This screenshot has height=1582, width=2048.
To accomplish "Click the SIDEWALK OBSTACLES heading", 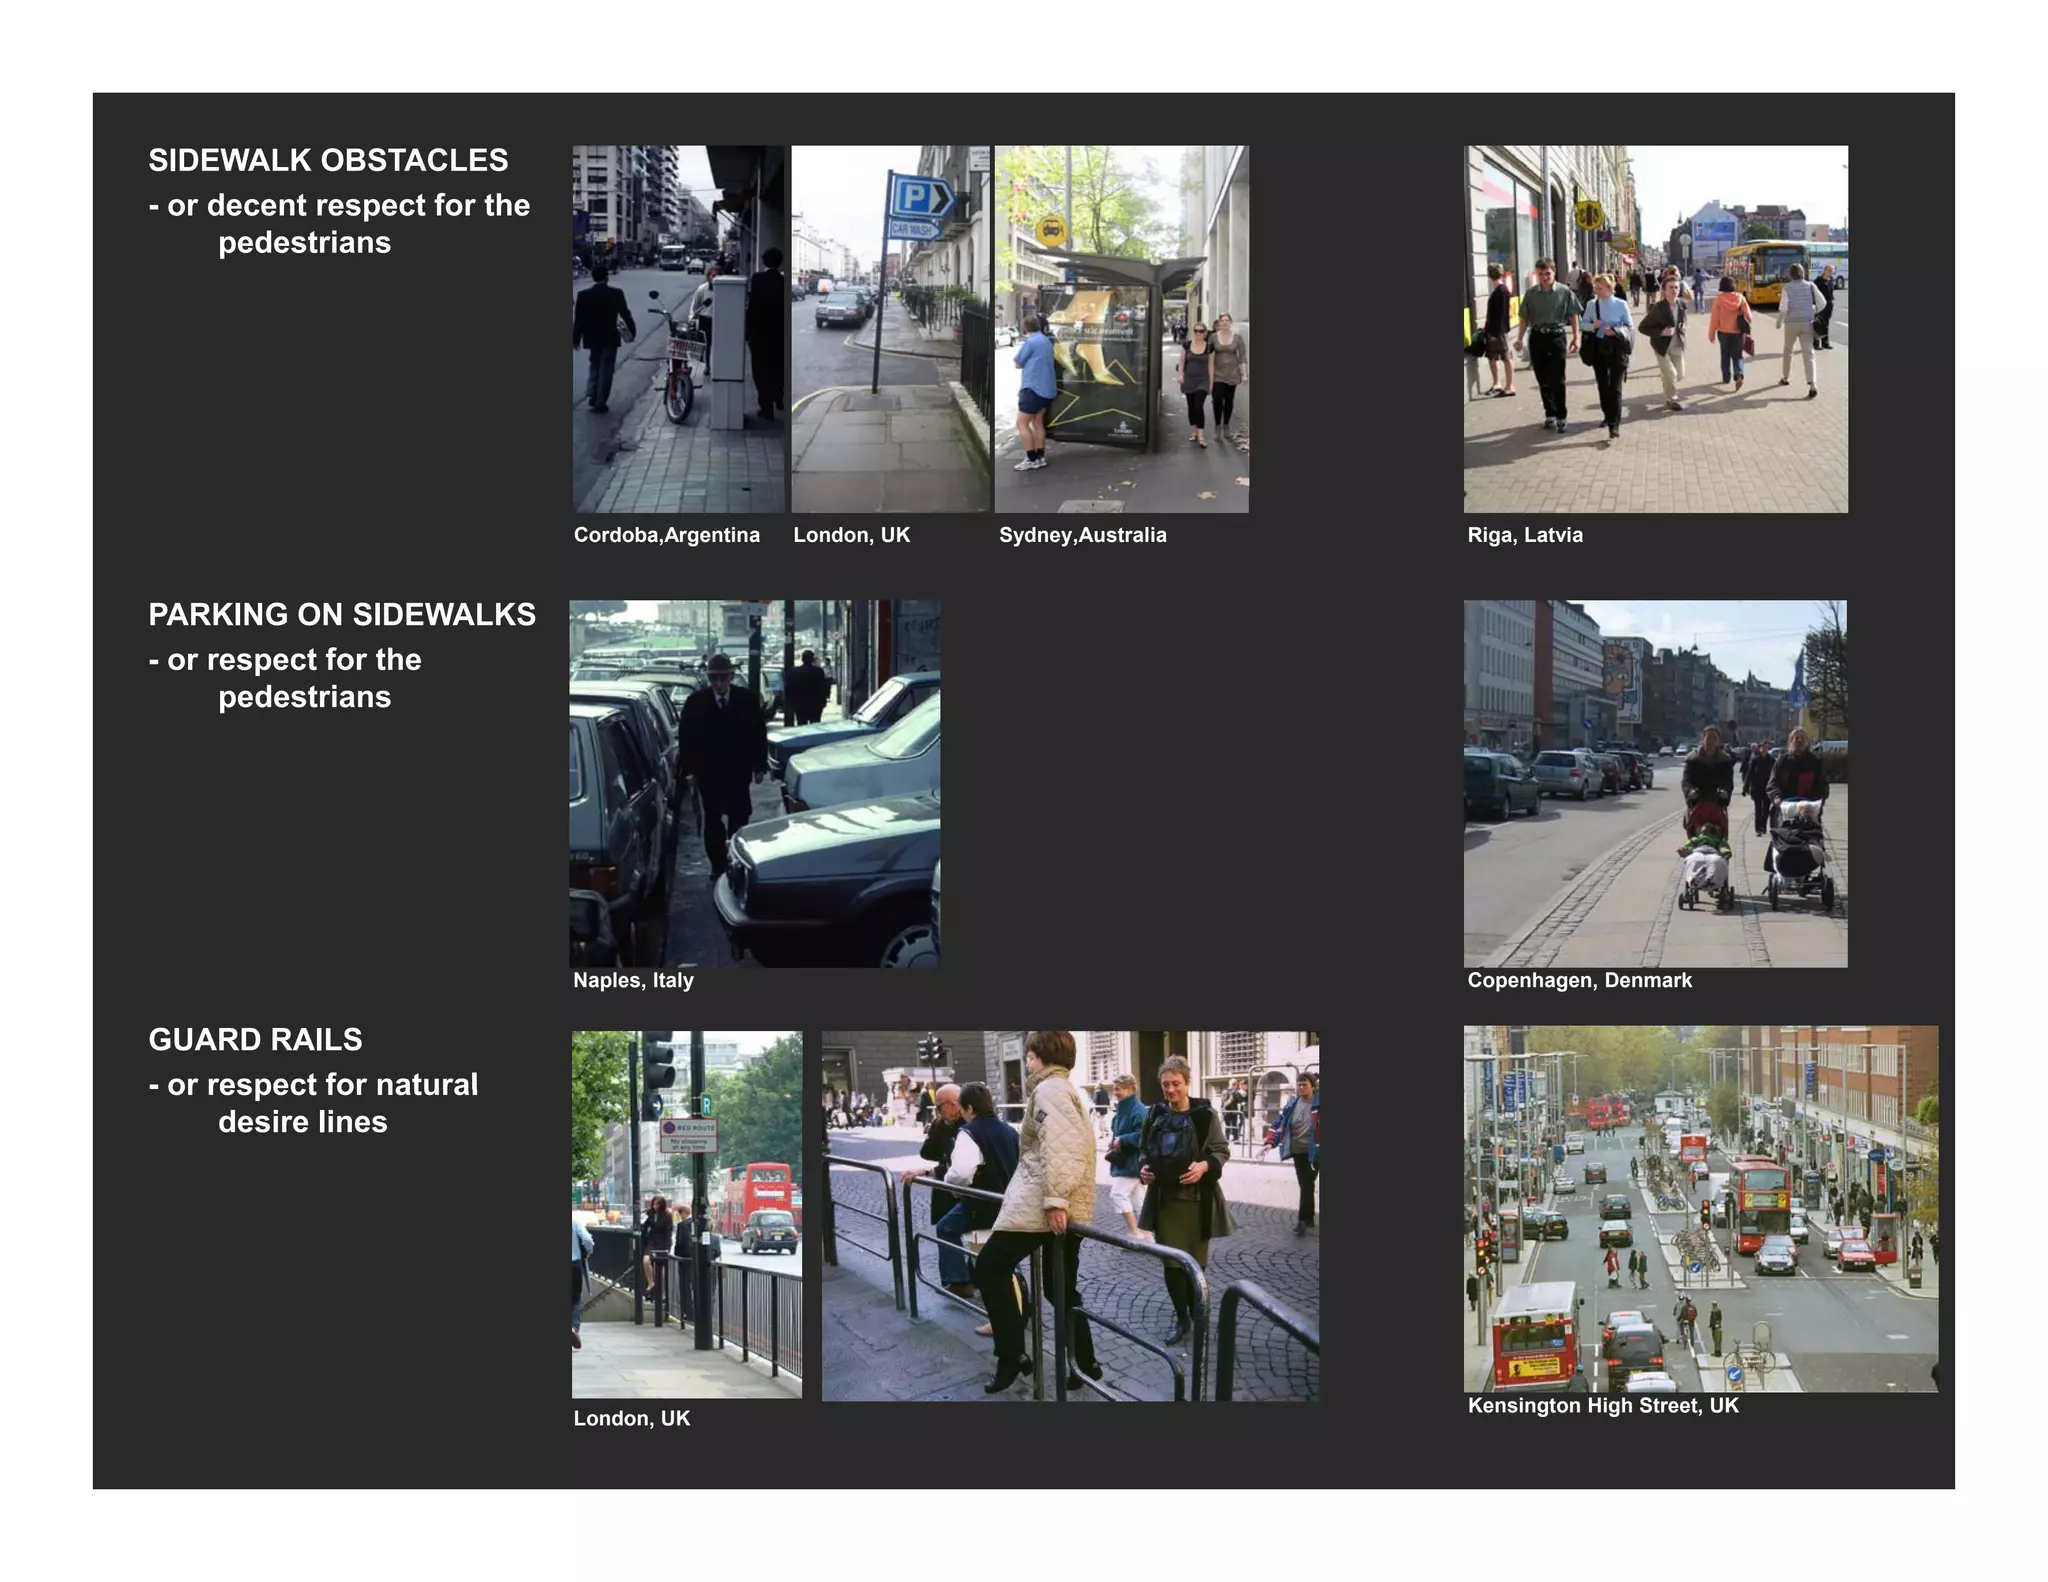I will click(328, 160).
